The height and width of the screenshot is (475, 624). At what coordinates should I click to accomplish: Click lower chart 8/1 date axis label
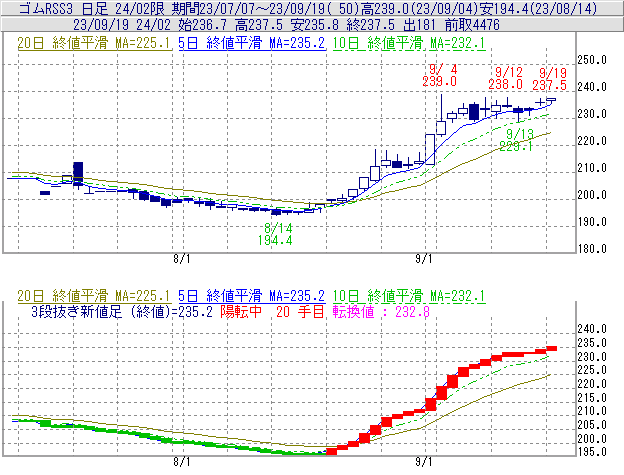(182, 462)
